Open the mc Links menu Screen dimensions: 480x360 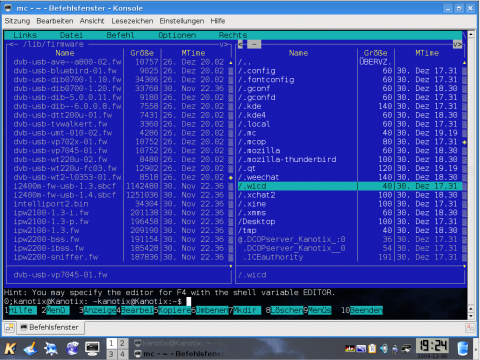click(25, 35)
